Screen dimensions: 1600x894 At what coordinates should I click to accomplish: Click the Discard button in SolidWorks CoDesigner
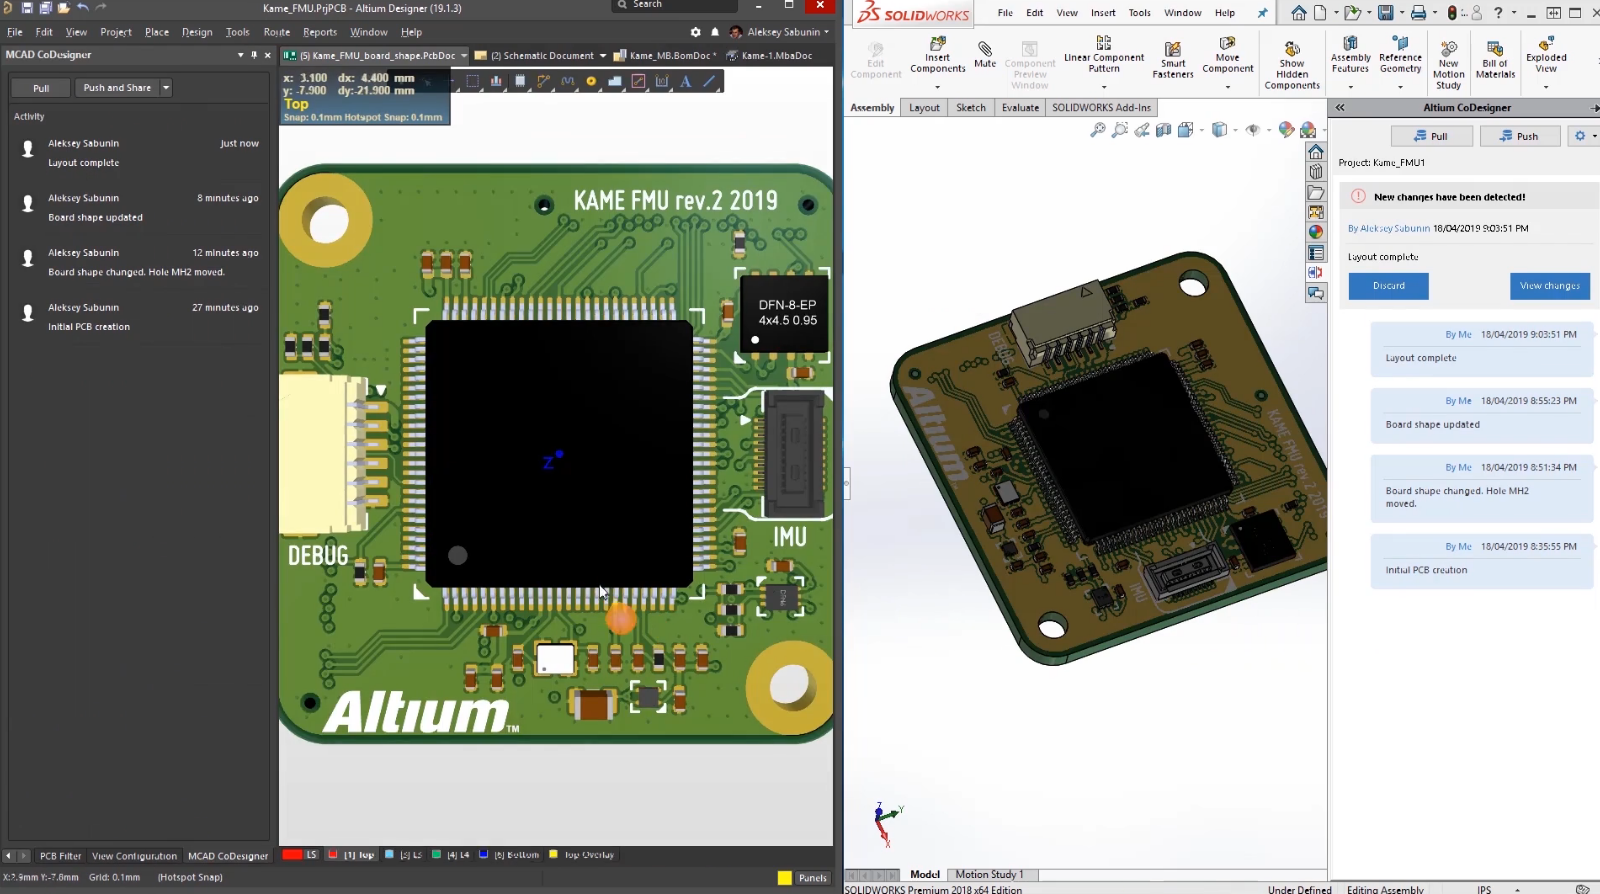tap(1388, 286)
